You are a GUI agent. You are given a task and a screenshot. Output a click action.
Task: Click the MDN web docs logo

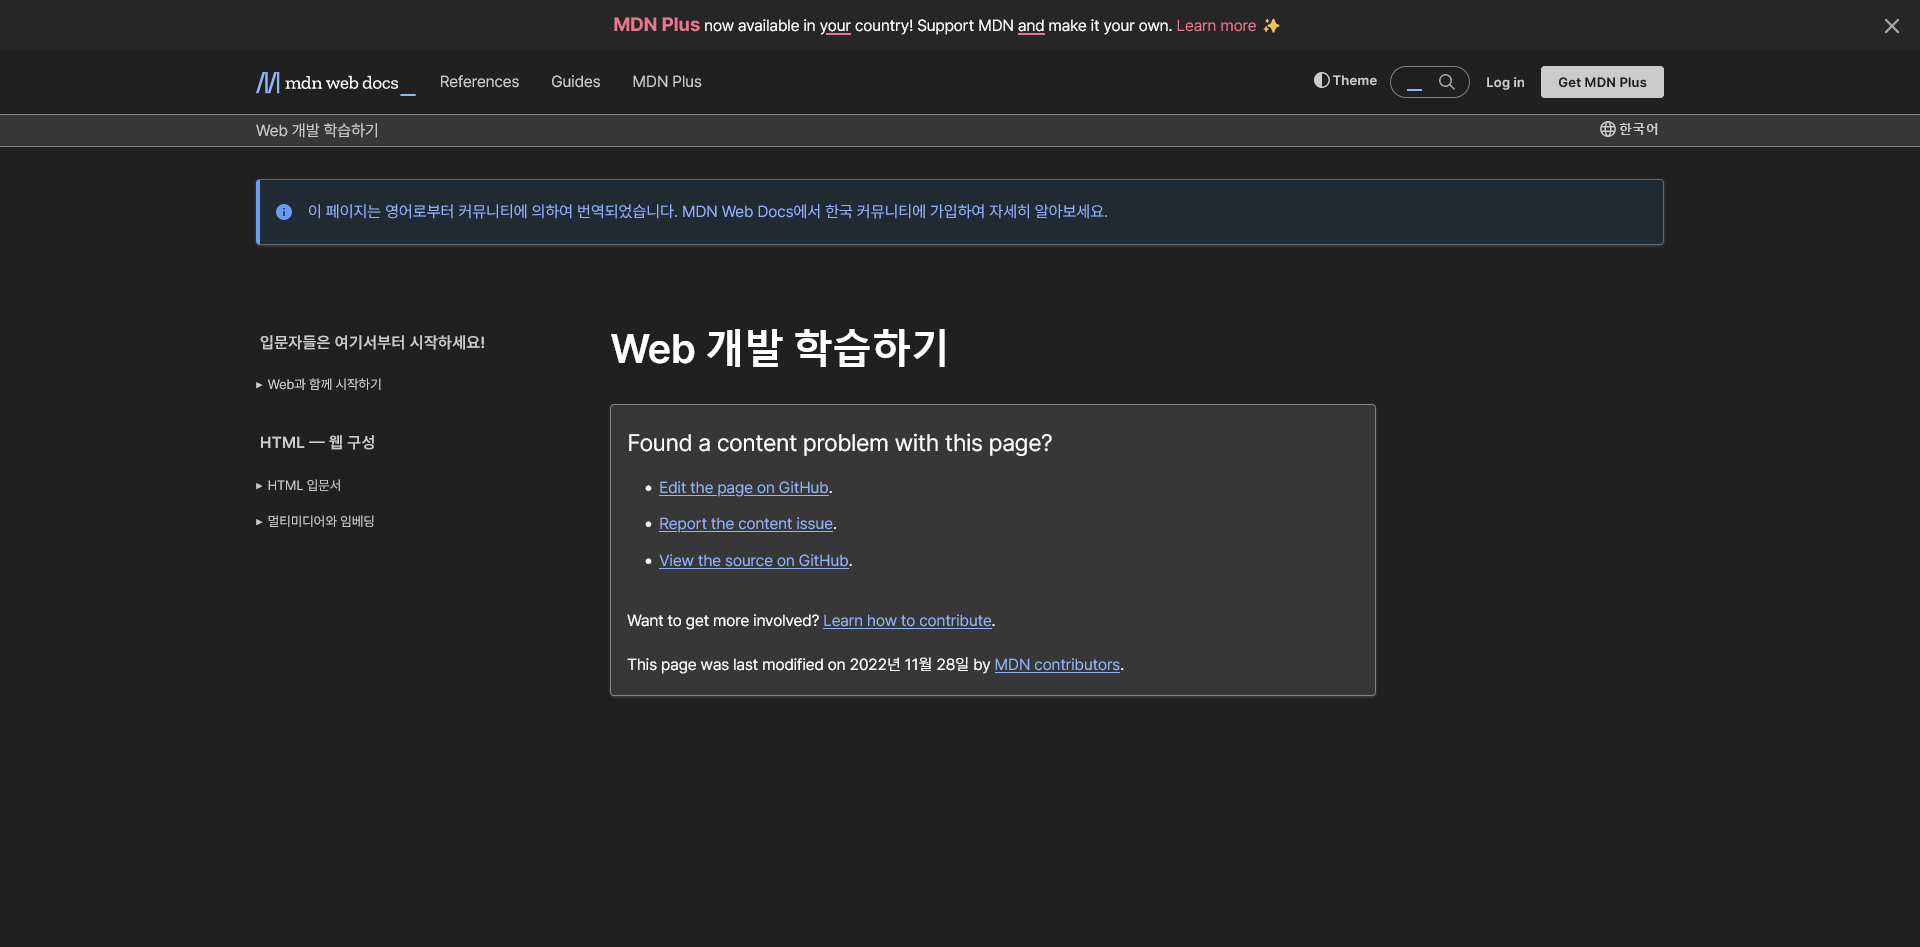click(334, 82)
